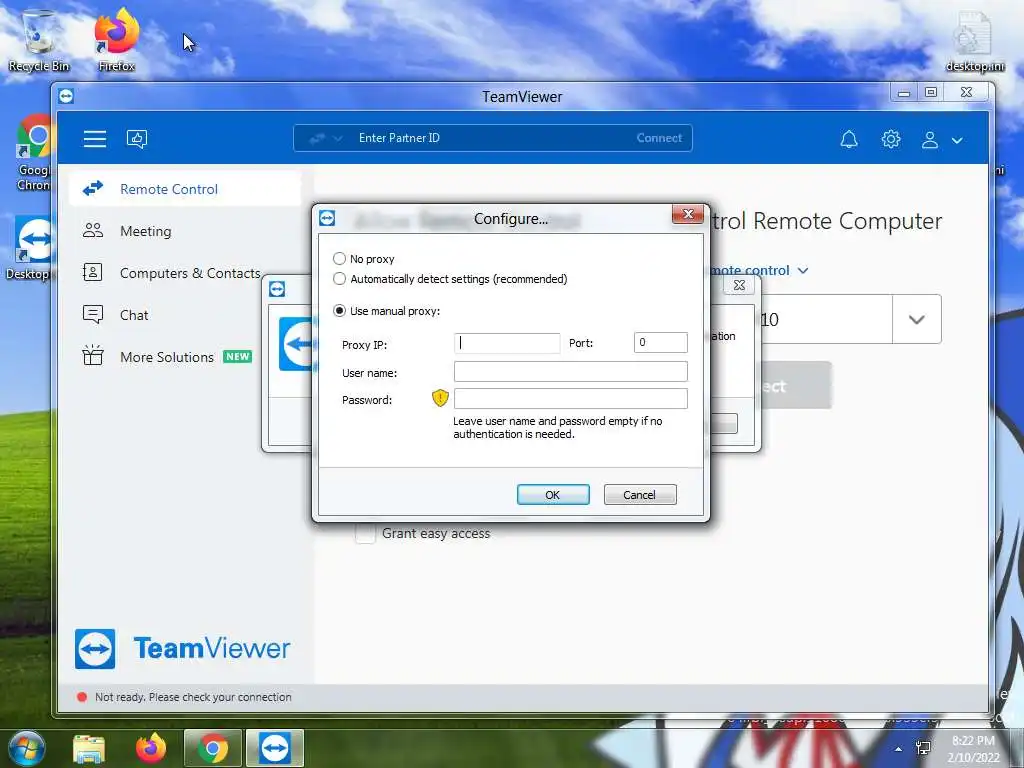Viewport: 1024px width, 768px height.
Task: Click the Computers & Contacts address book icon
Action: (93, 272)
